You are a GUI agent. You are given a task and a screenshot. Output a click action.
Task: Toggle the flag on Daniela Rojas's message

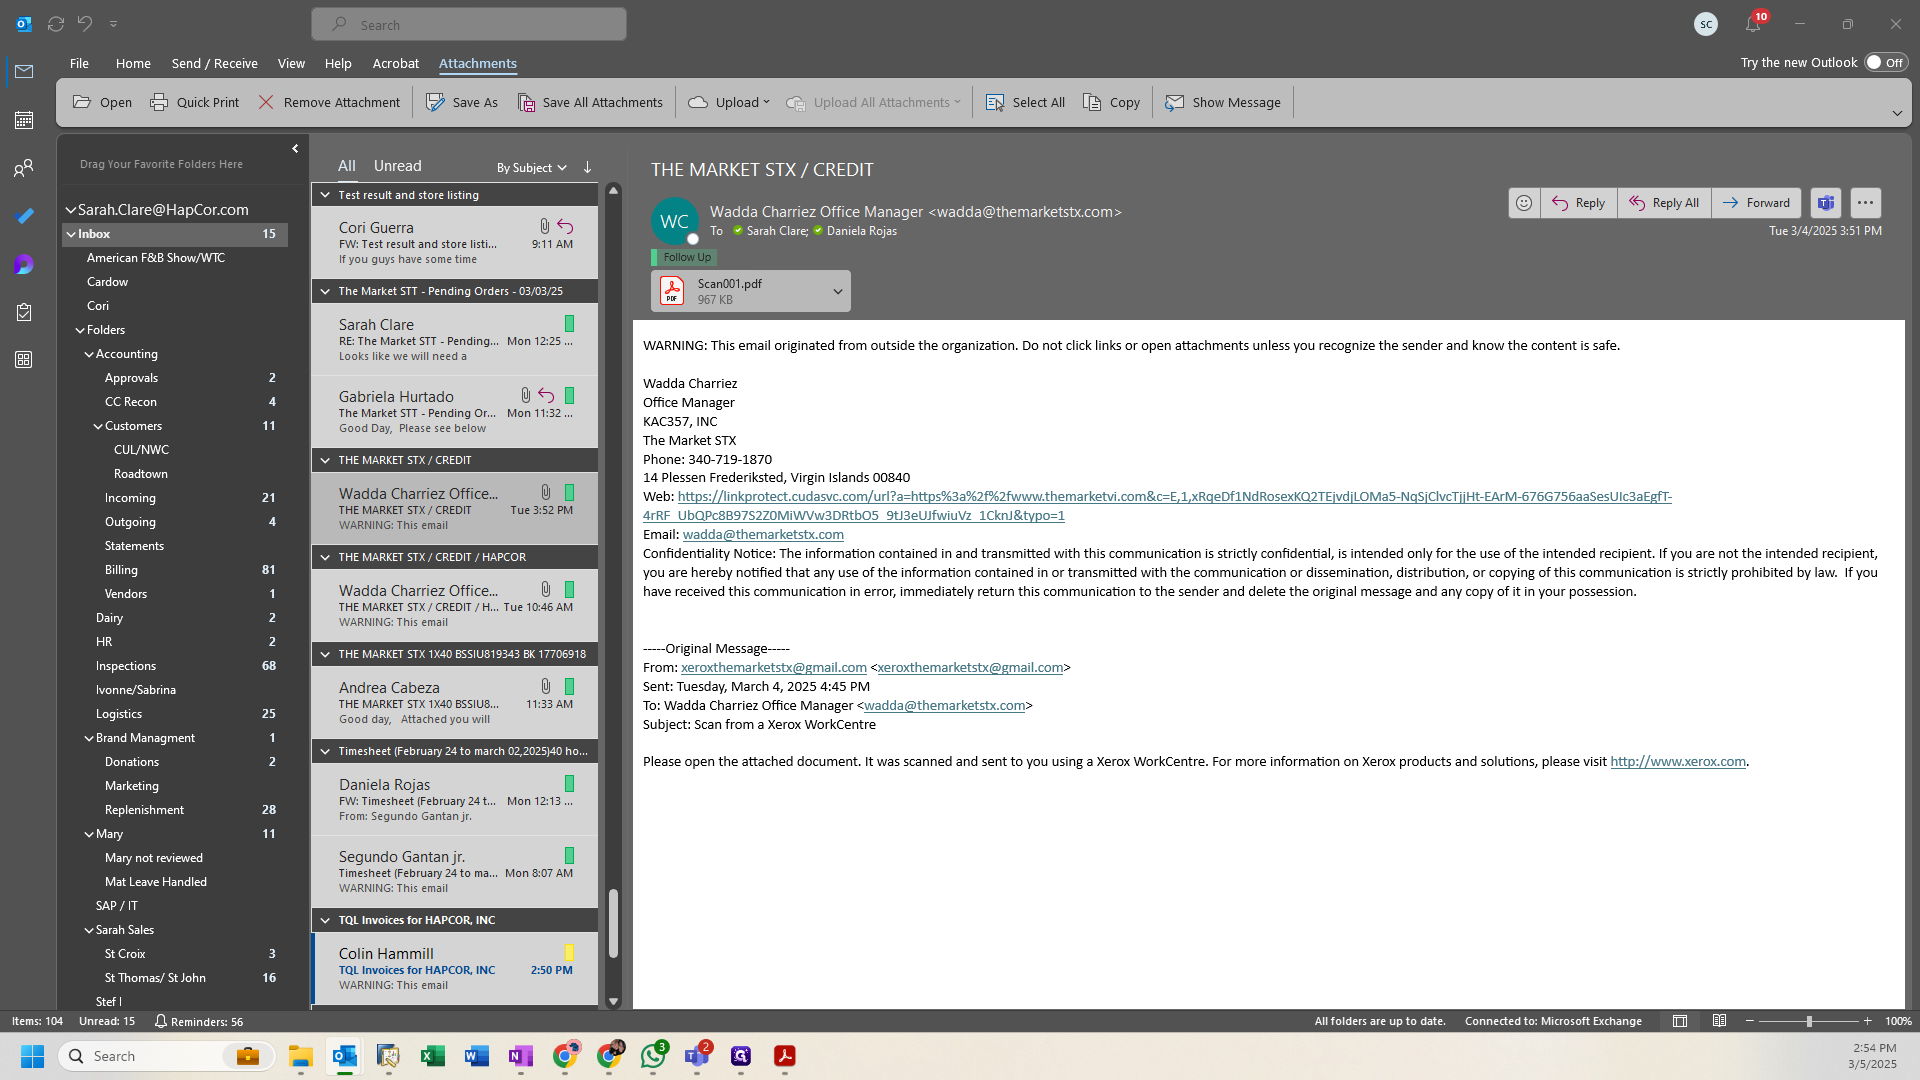click(569, 784)
